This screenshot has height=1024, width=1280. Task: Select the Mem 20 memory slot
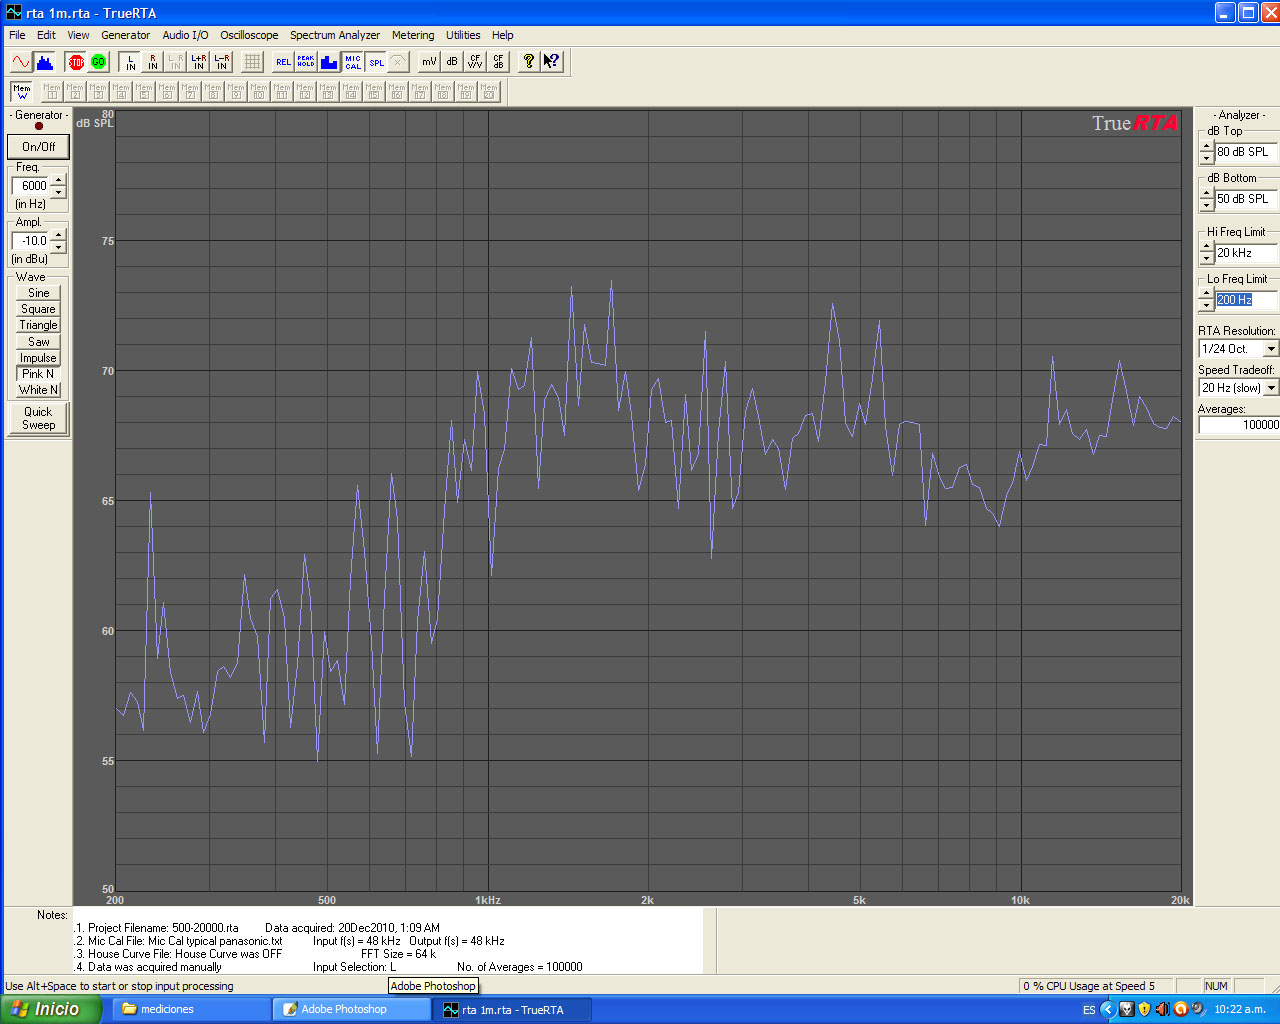pyautogui.click(x=489, y=92)
